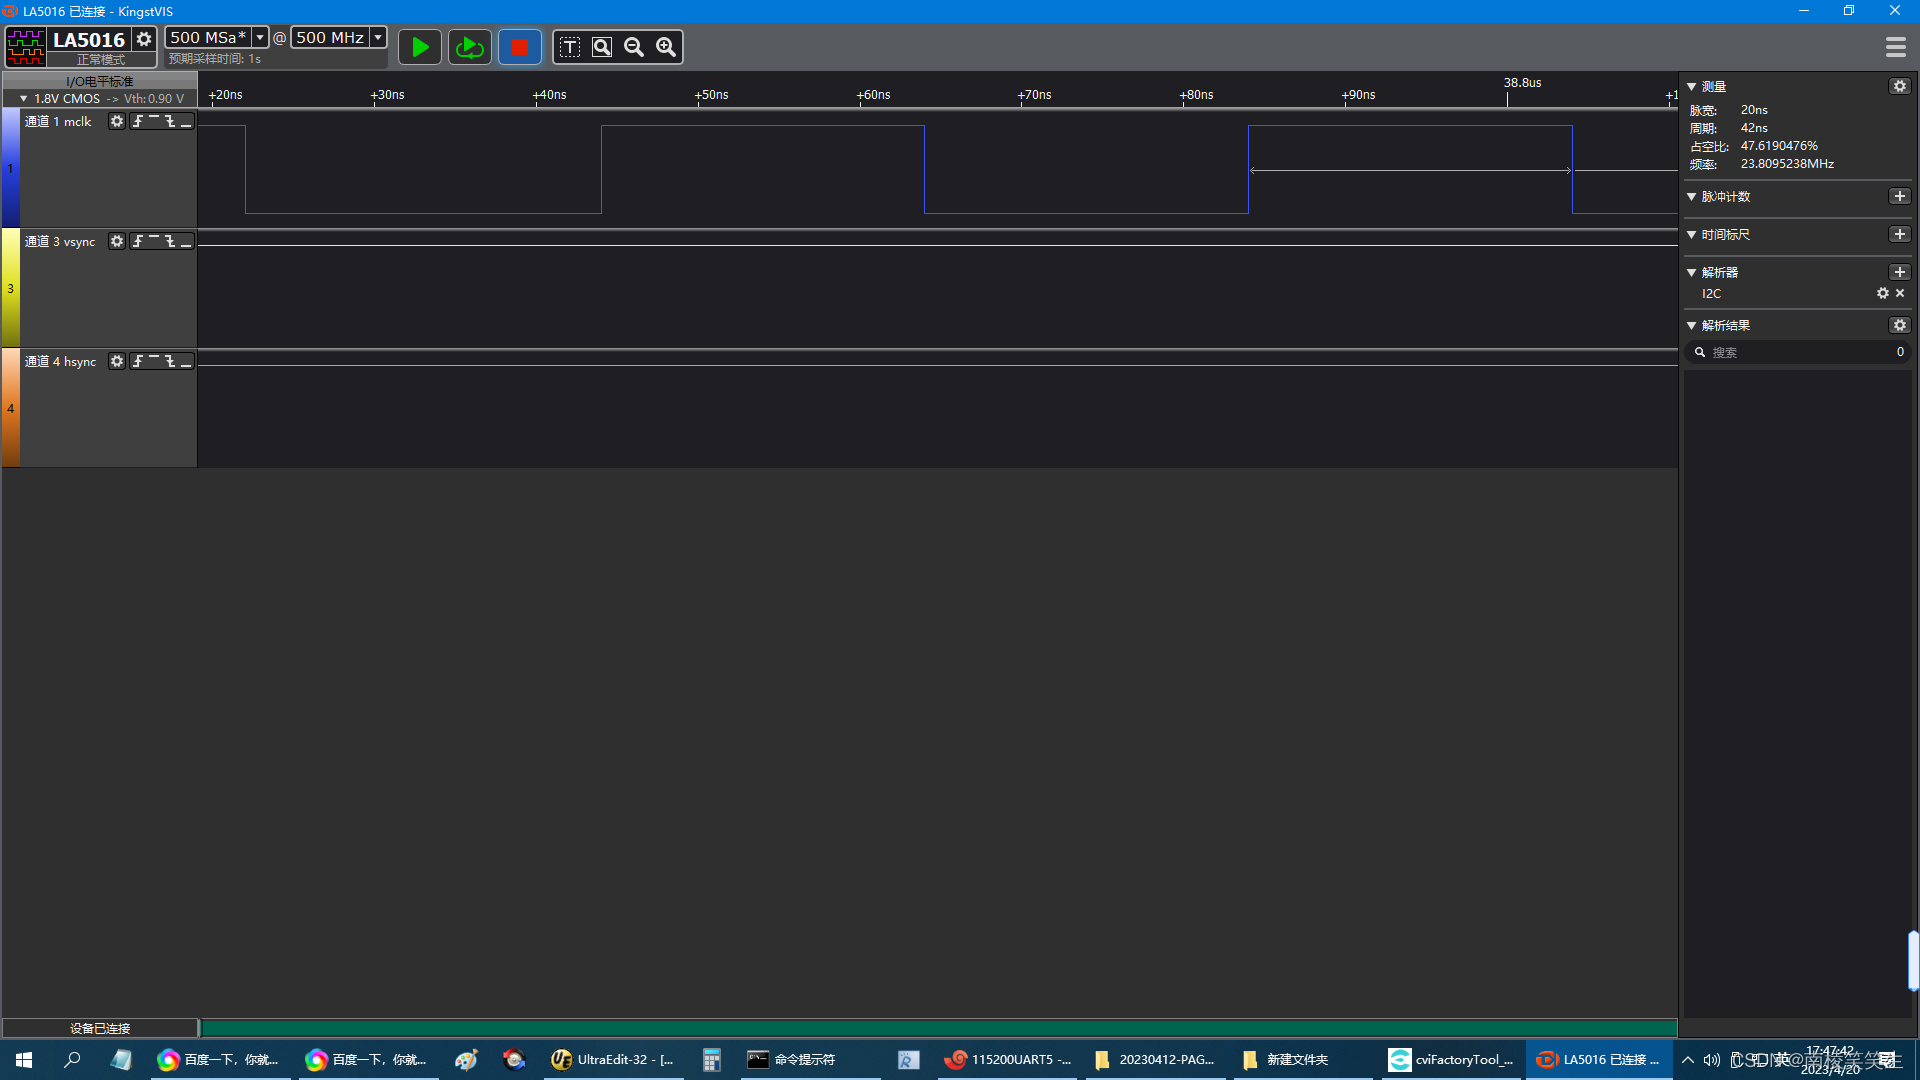
Task: Select the I2C analyzer entry
Action: tap(1712, 293)
